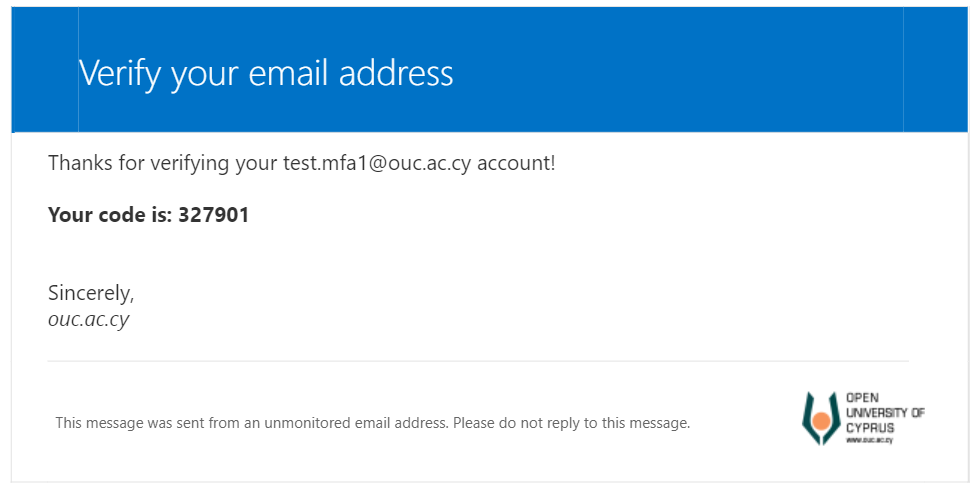The height and width of the screenshot is (489, 975).
Task: Click the 'Your code is:' label
Action: (x=110, y=215)
